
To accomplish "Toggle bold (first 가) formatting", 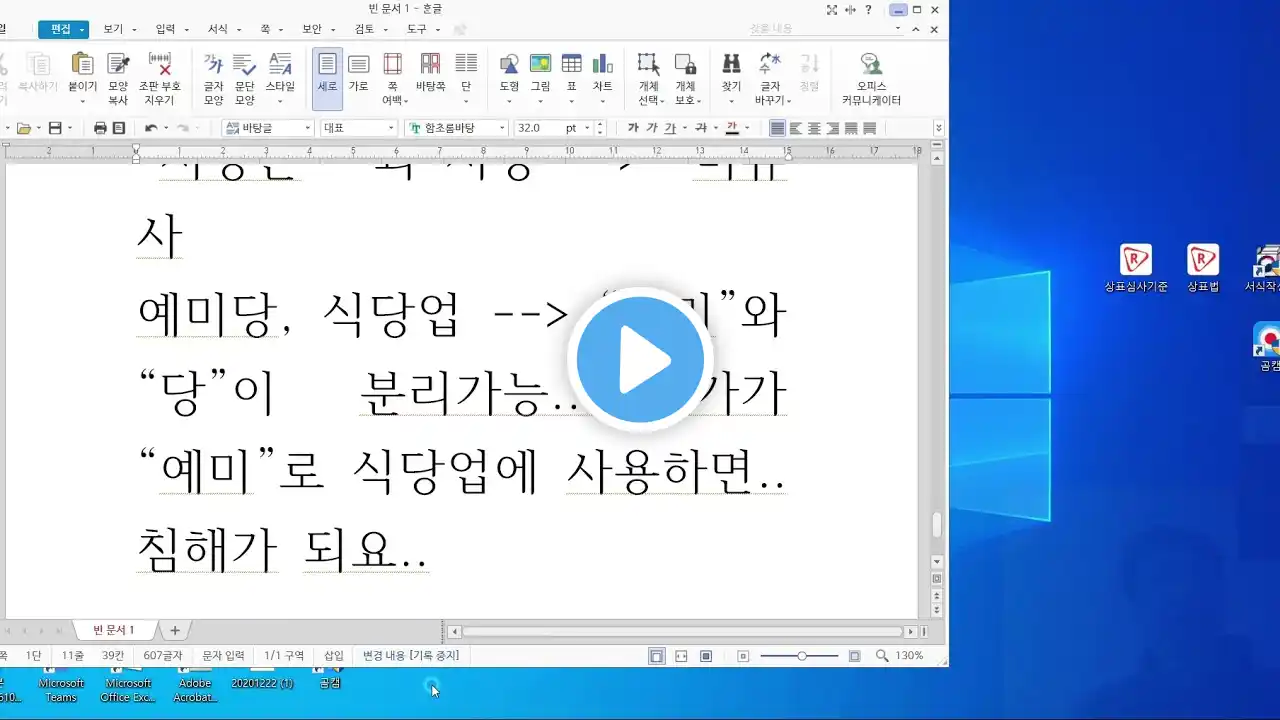I will pyautogui.click(x=633, y=128).
